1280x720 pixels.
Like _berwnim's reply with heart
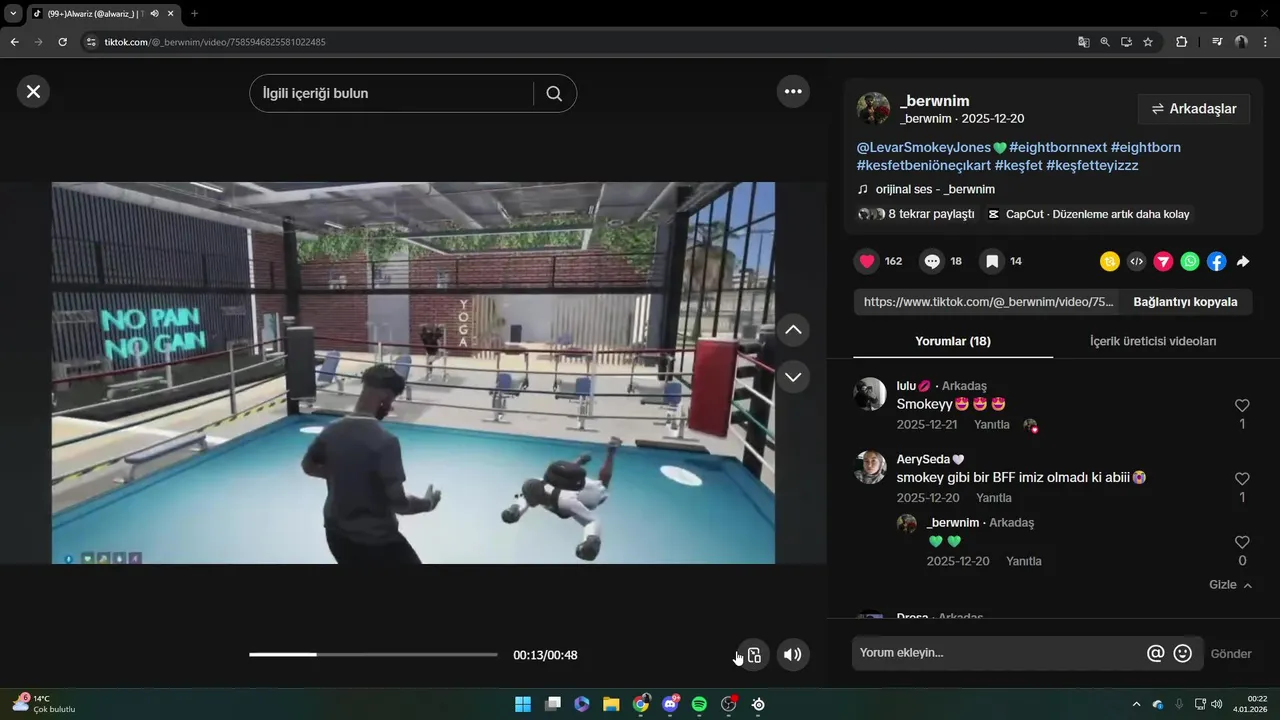[1242, 542]
